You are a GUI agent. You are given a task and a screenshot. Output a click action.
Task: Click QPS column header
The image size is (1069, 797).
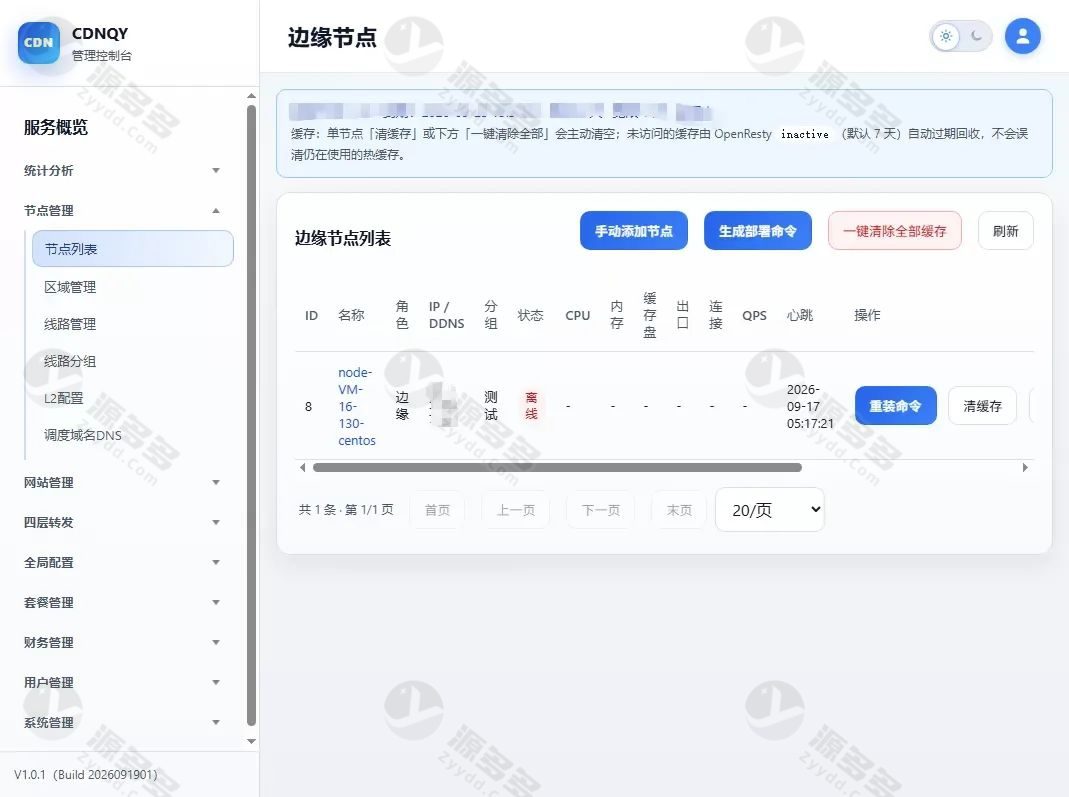(755, 316)
